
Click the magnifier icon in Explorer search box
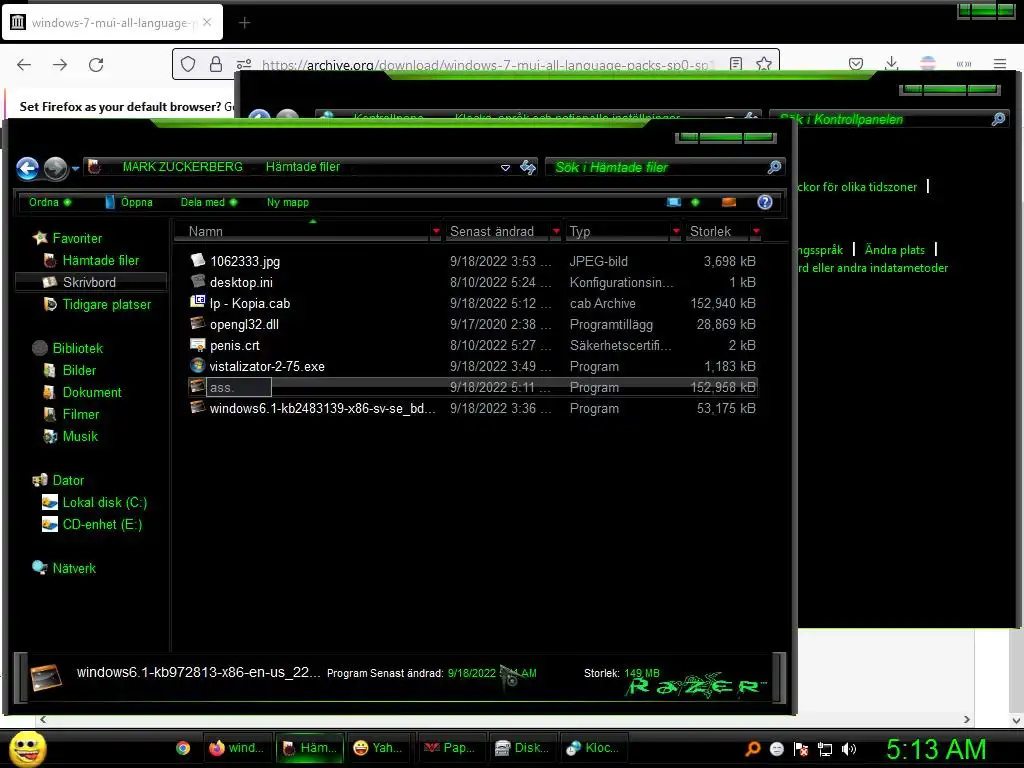pyautogui.click(x=775, y=167)
